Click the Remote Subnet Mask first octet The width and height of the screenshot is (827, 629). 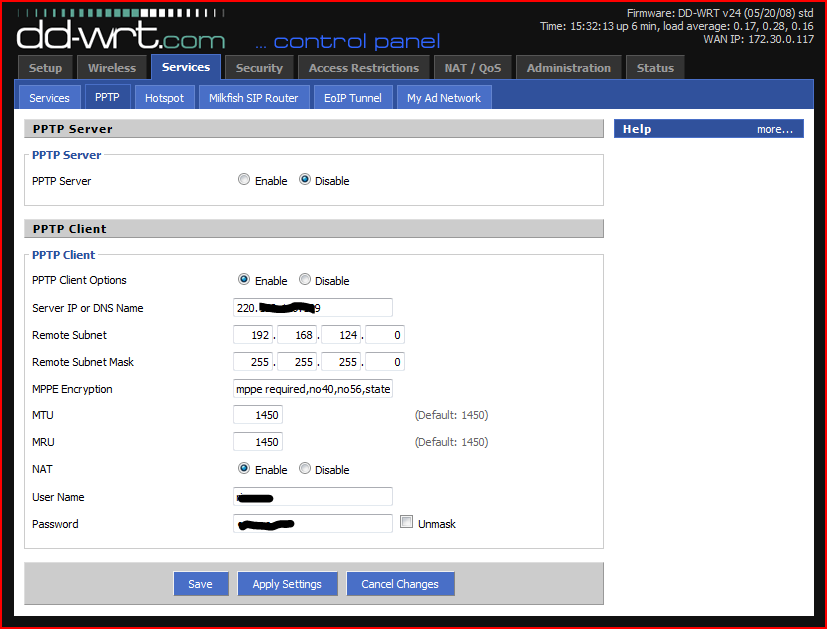tap(253, 362)
